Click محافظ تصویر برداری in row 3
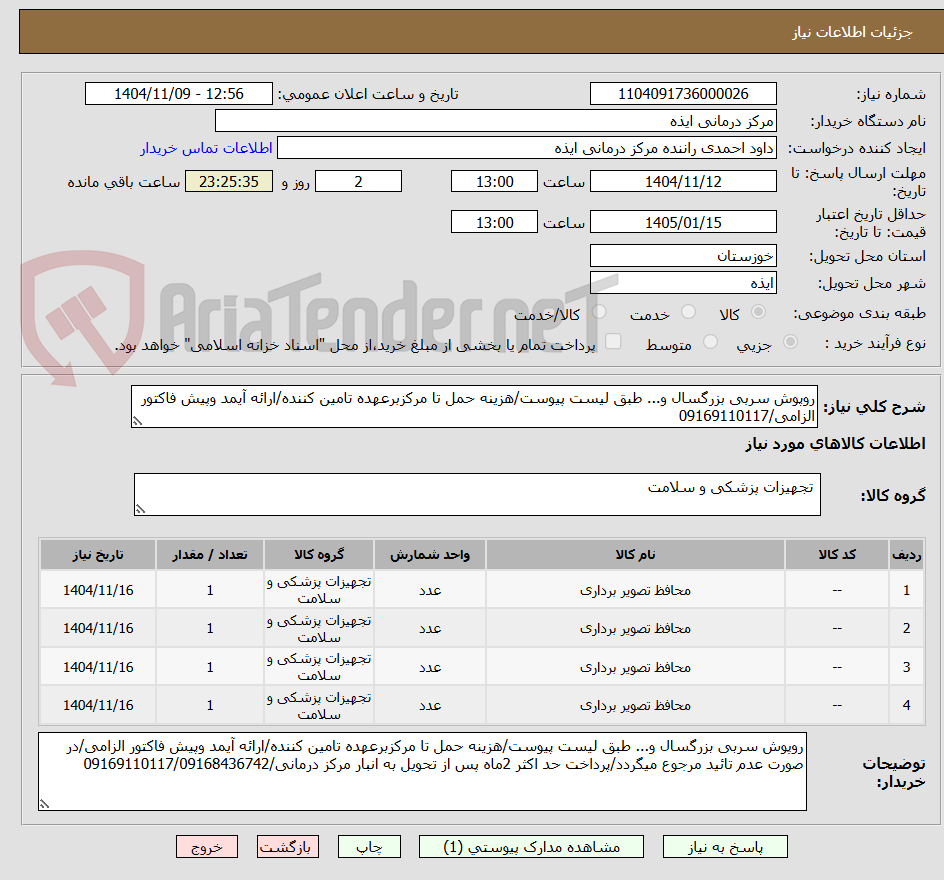 pyautogui.click(x=635, y=668)
